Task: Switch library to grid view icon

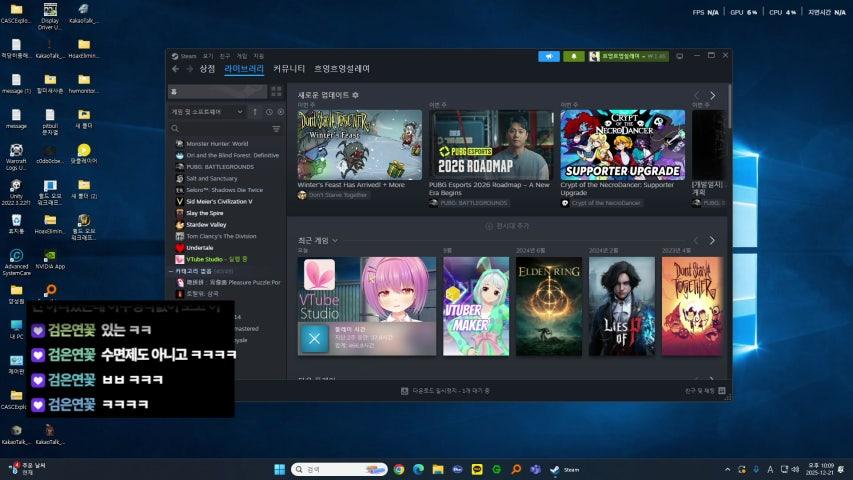Action: (x=276, y=91)
